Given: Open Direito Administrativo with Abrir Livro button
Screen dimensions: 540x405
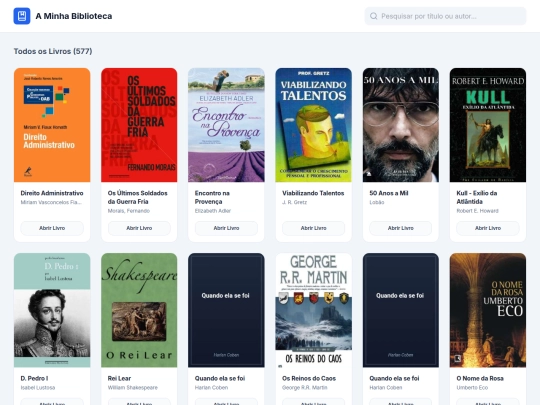Looking at the screenshot, I should coord(52,228).
